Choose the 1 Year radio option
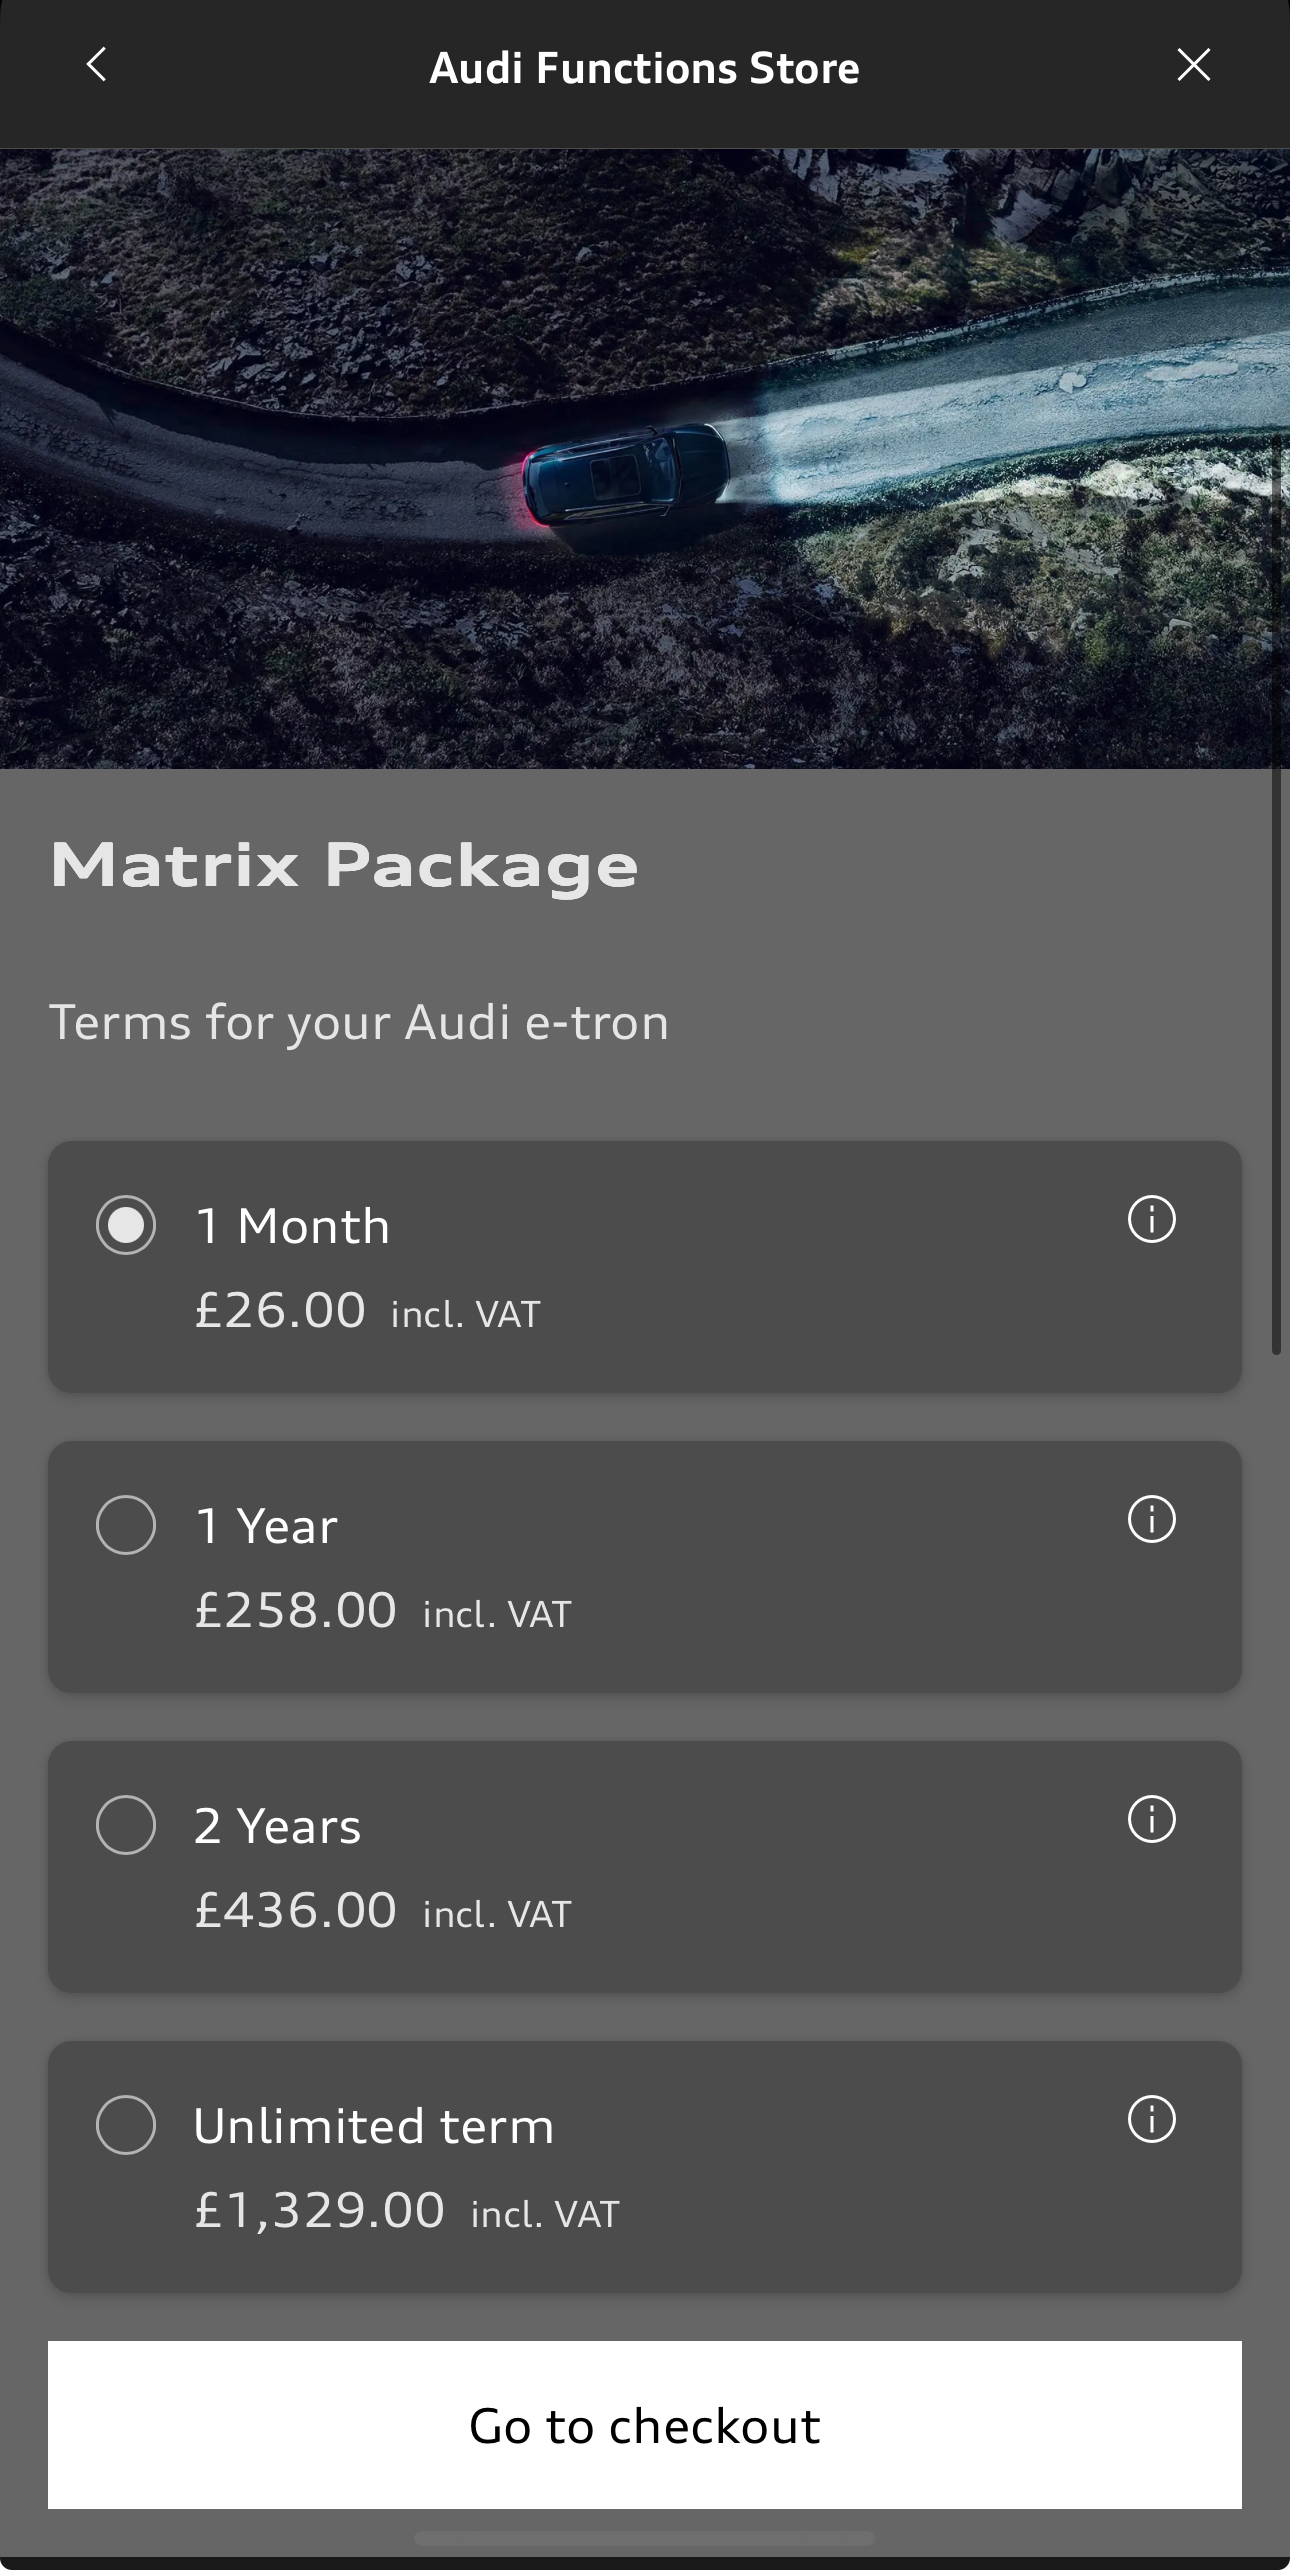 [126, 1525]
